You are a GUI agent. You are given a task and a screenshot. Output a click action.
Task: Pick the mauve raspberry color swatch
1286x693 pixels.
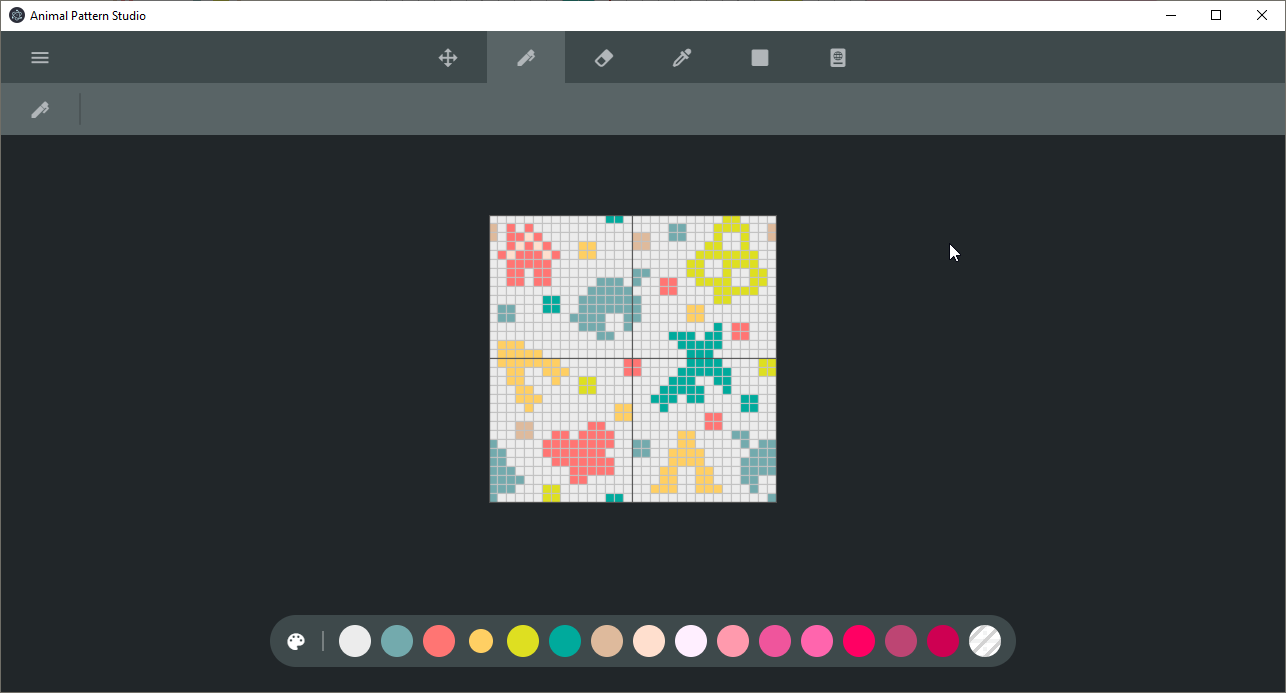click(901, 641)
